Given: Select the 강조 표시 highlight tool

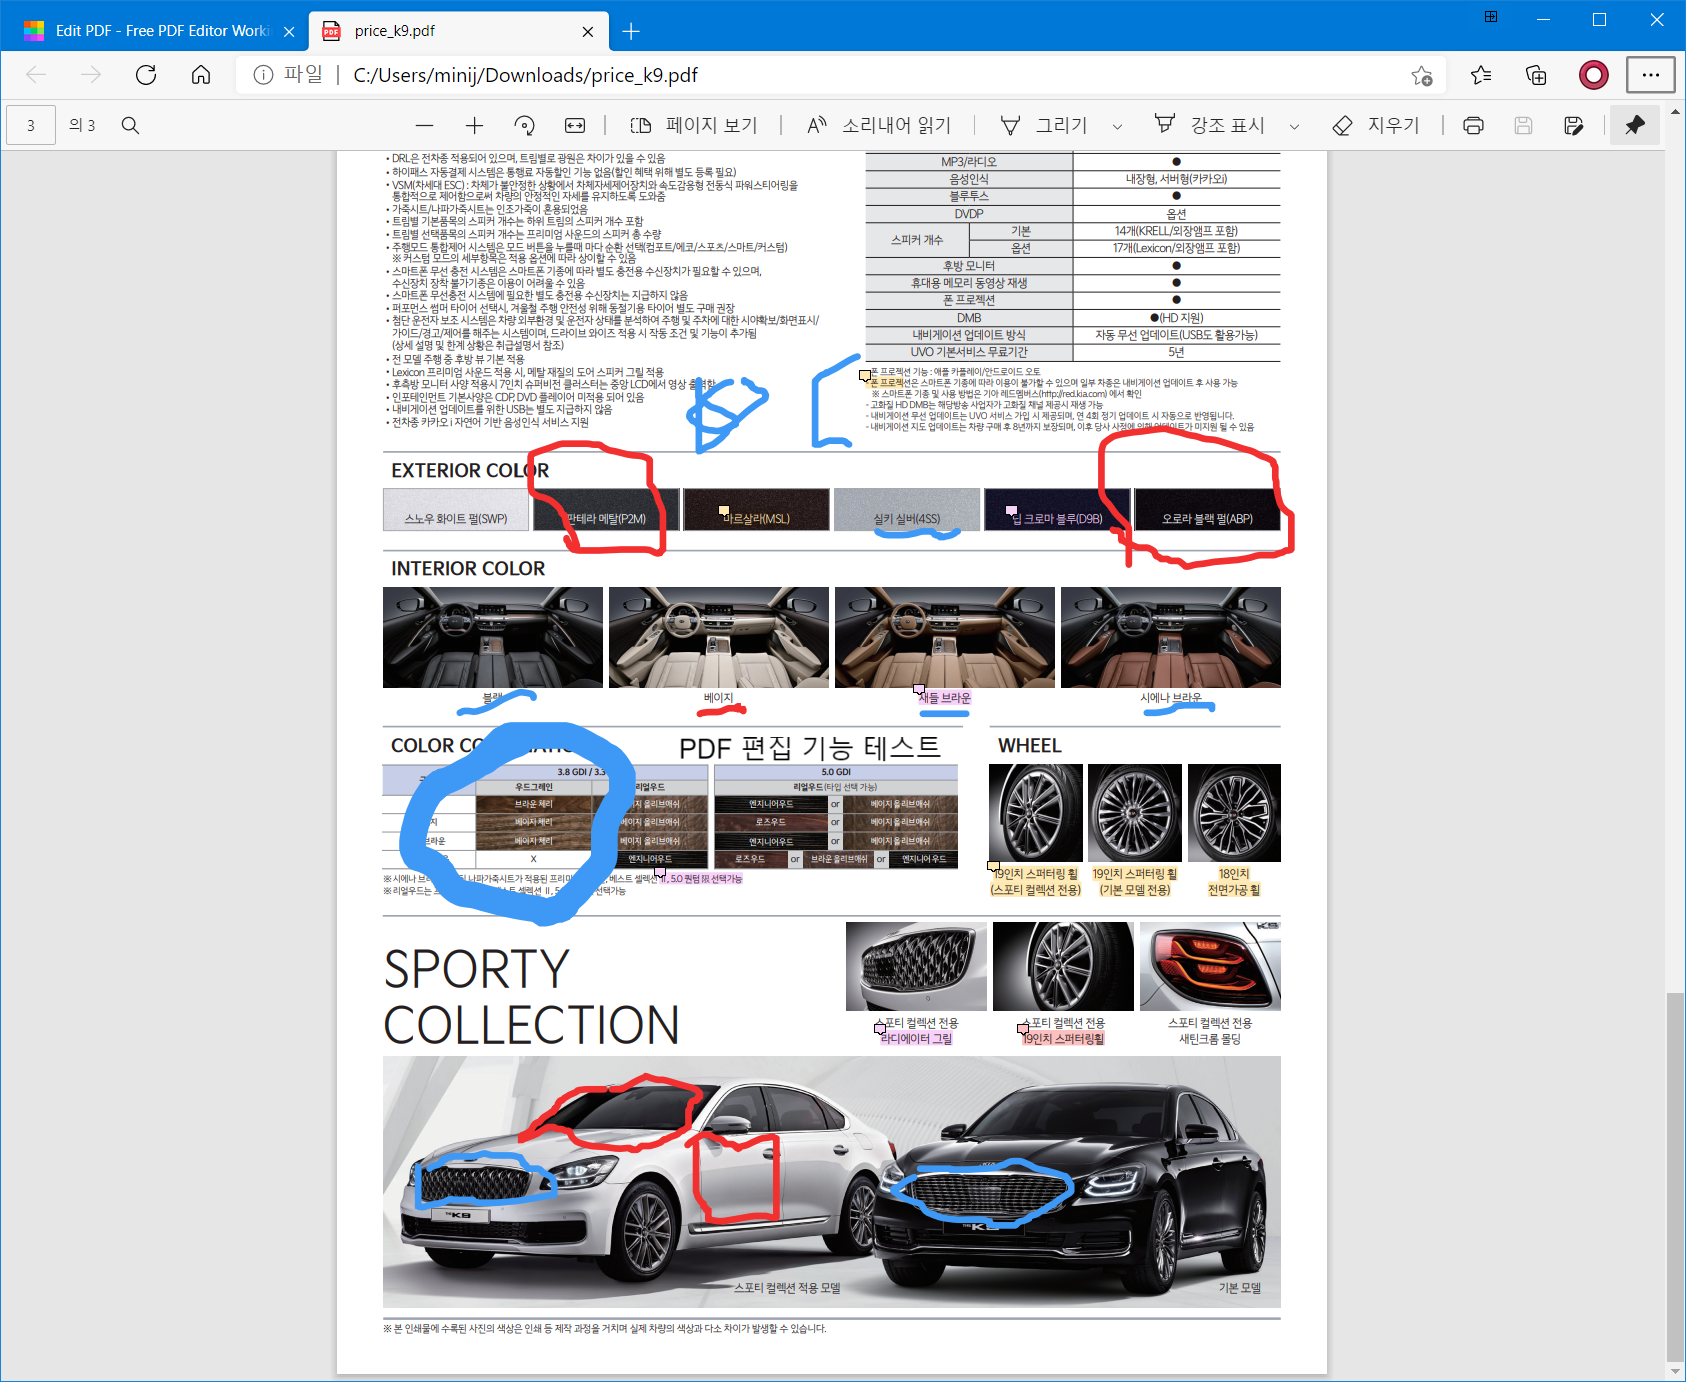Looking at the screenshot, I should pyautogui.click(x=1210, y=125).
